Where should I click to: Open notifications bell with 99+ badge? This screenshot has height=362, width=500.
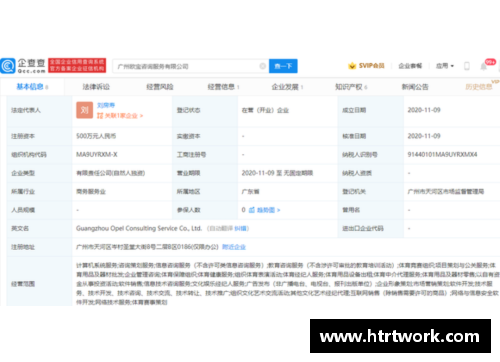pyautogui.click(x=484, y=66)
